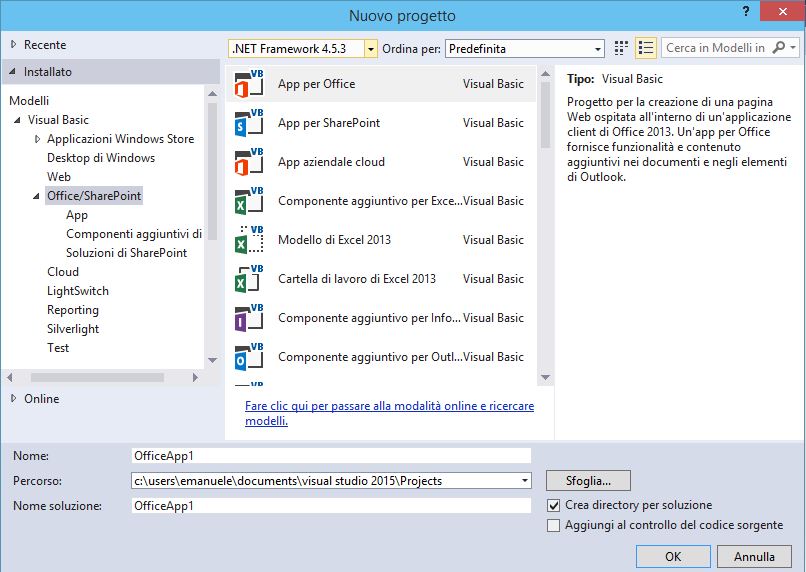The width and height of the screenshot is (806, 572).
Task: Click category tree scrollbar down arrow
Action: (x=212, y=360)
